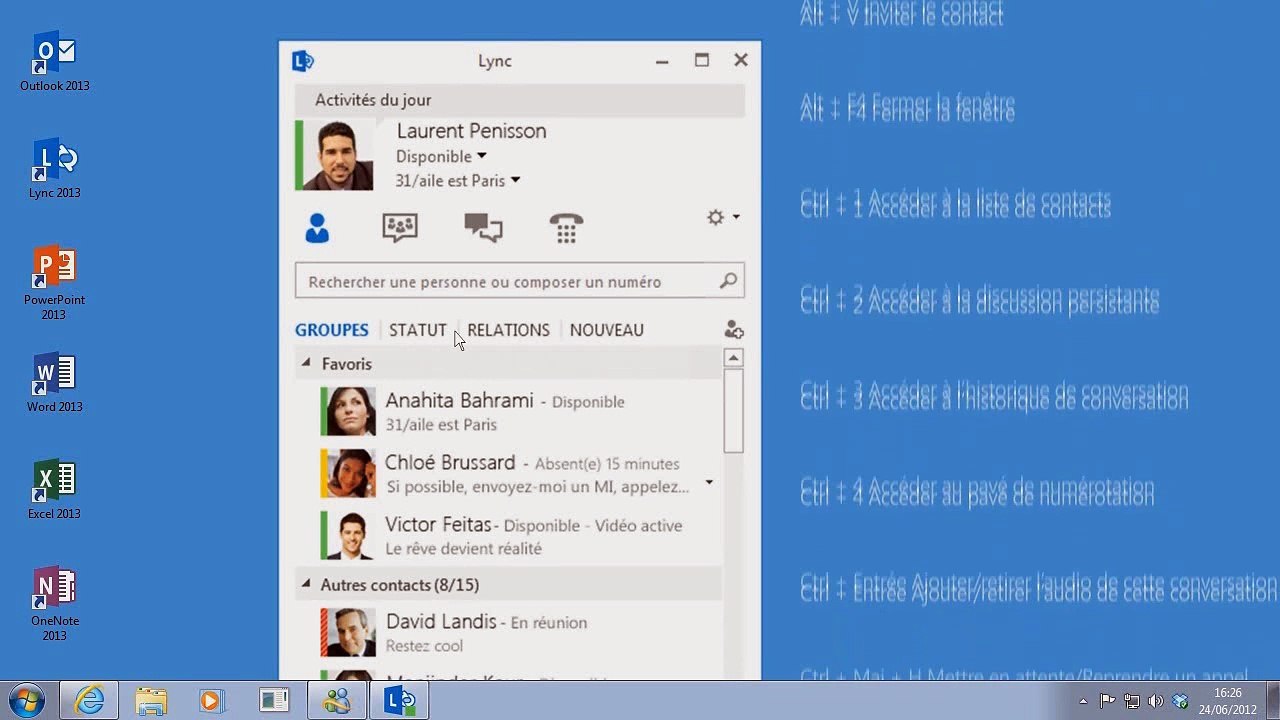Collapse the Favoris group
Viewport: 1280px width, 720px height.
click(306, 363)
